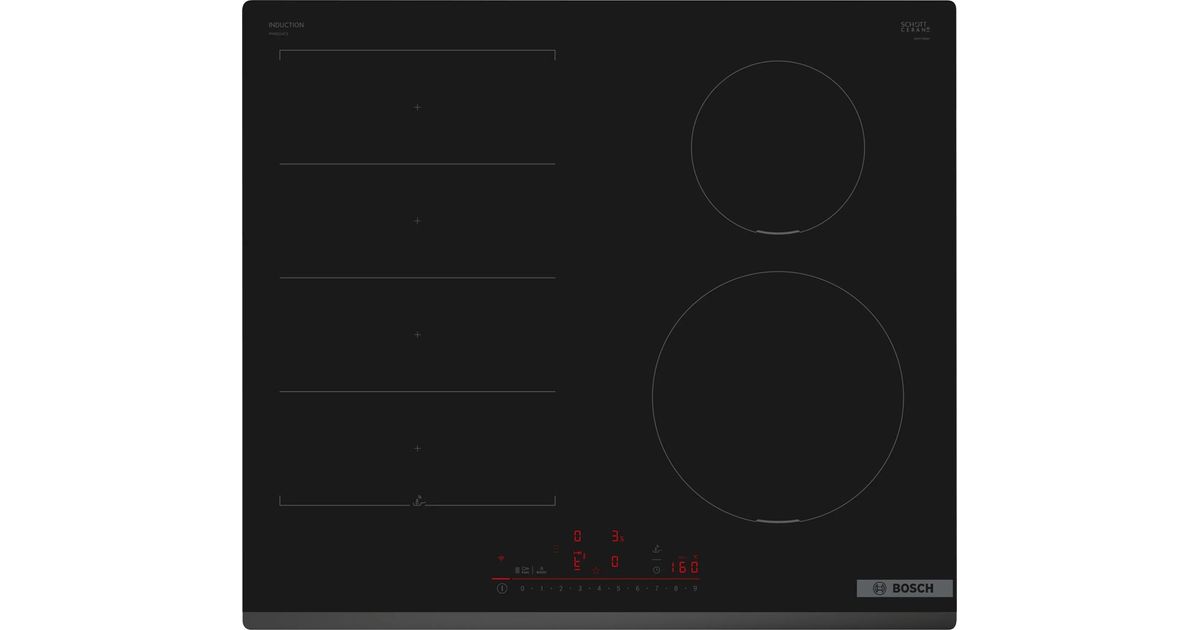
Task: Select power level 0 on the slider
Action: point(522,588)
